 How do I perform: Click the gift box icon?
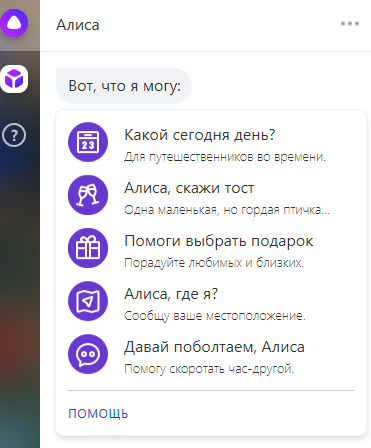point(88,248)
